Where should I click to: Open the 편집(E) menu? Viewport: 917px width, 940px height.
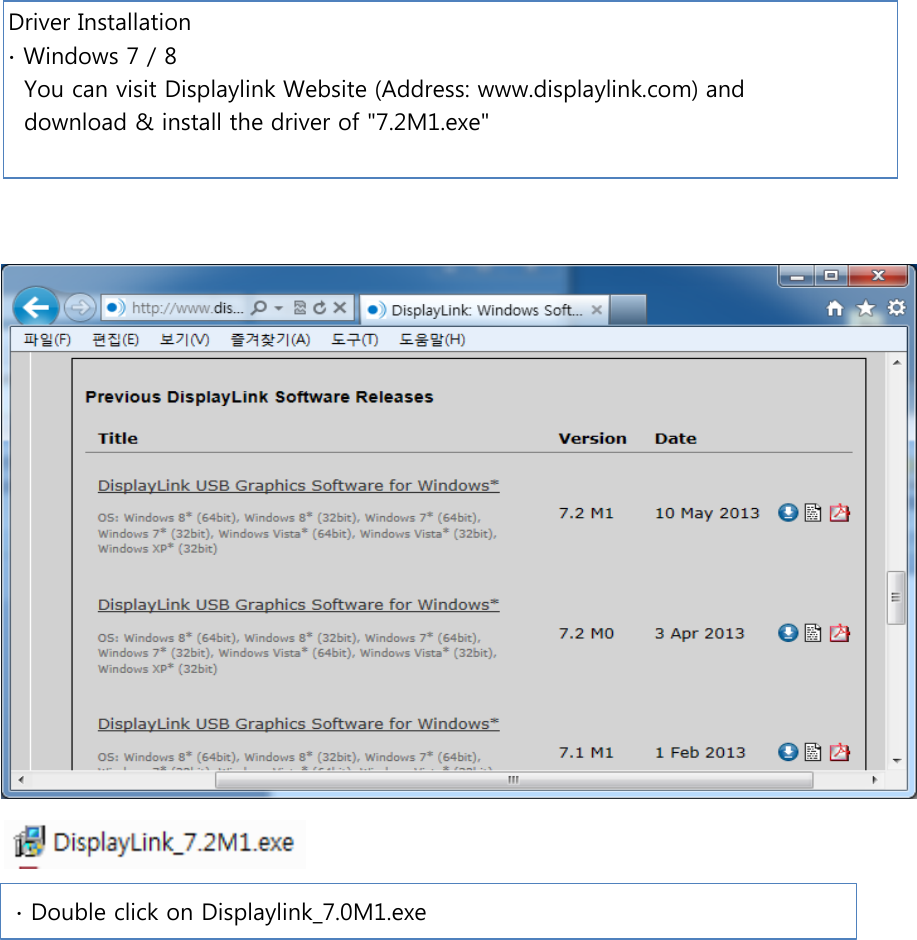[115, 340]
